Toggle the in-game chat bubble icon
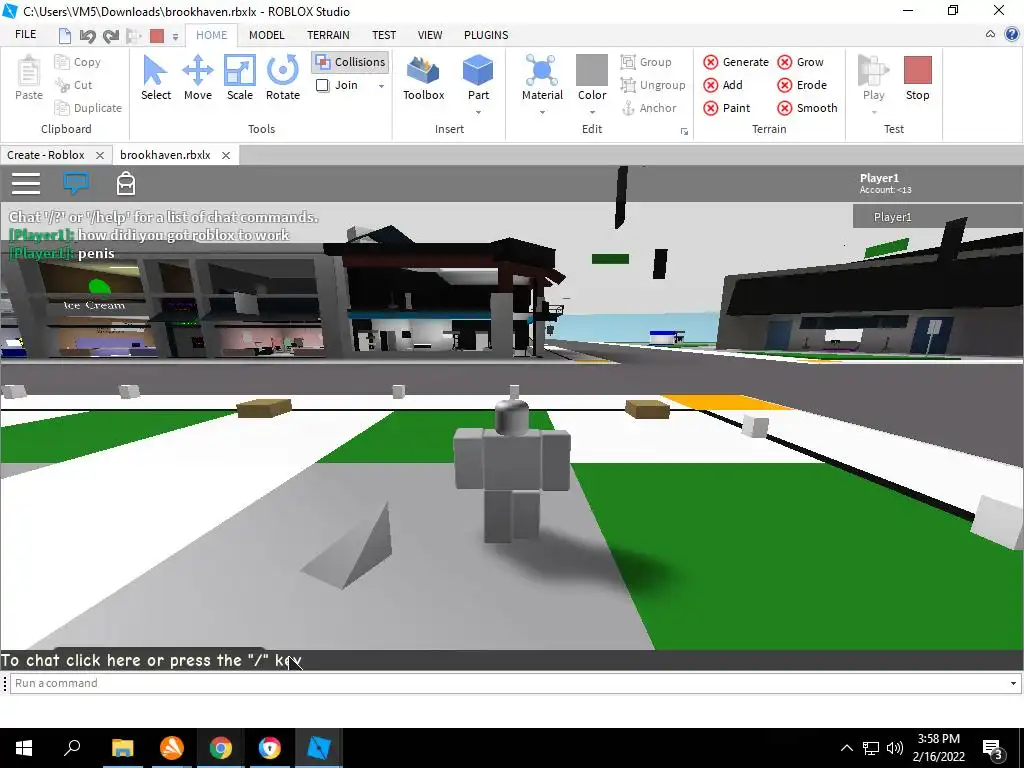 [x=76, y=183]
